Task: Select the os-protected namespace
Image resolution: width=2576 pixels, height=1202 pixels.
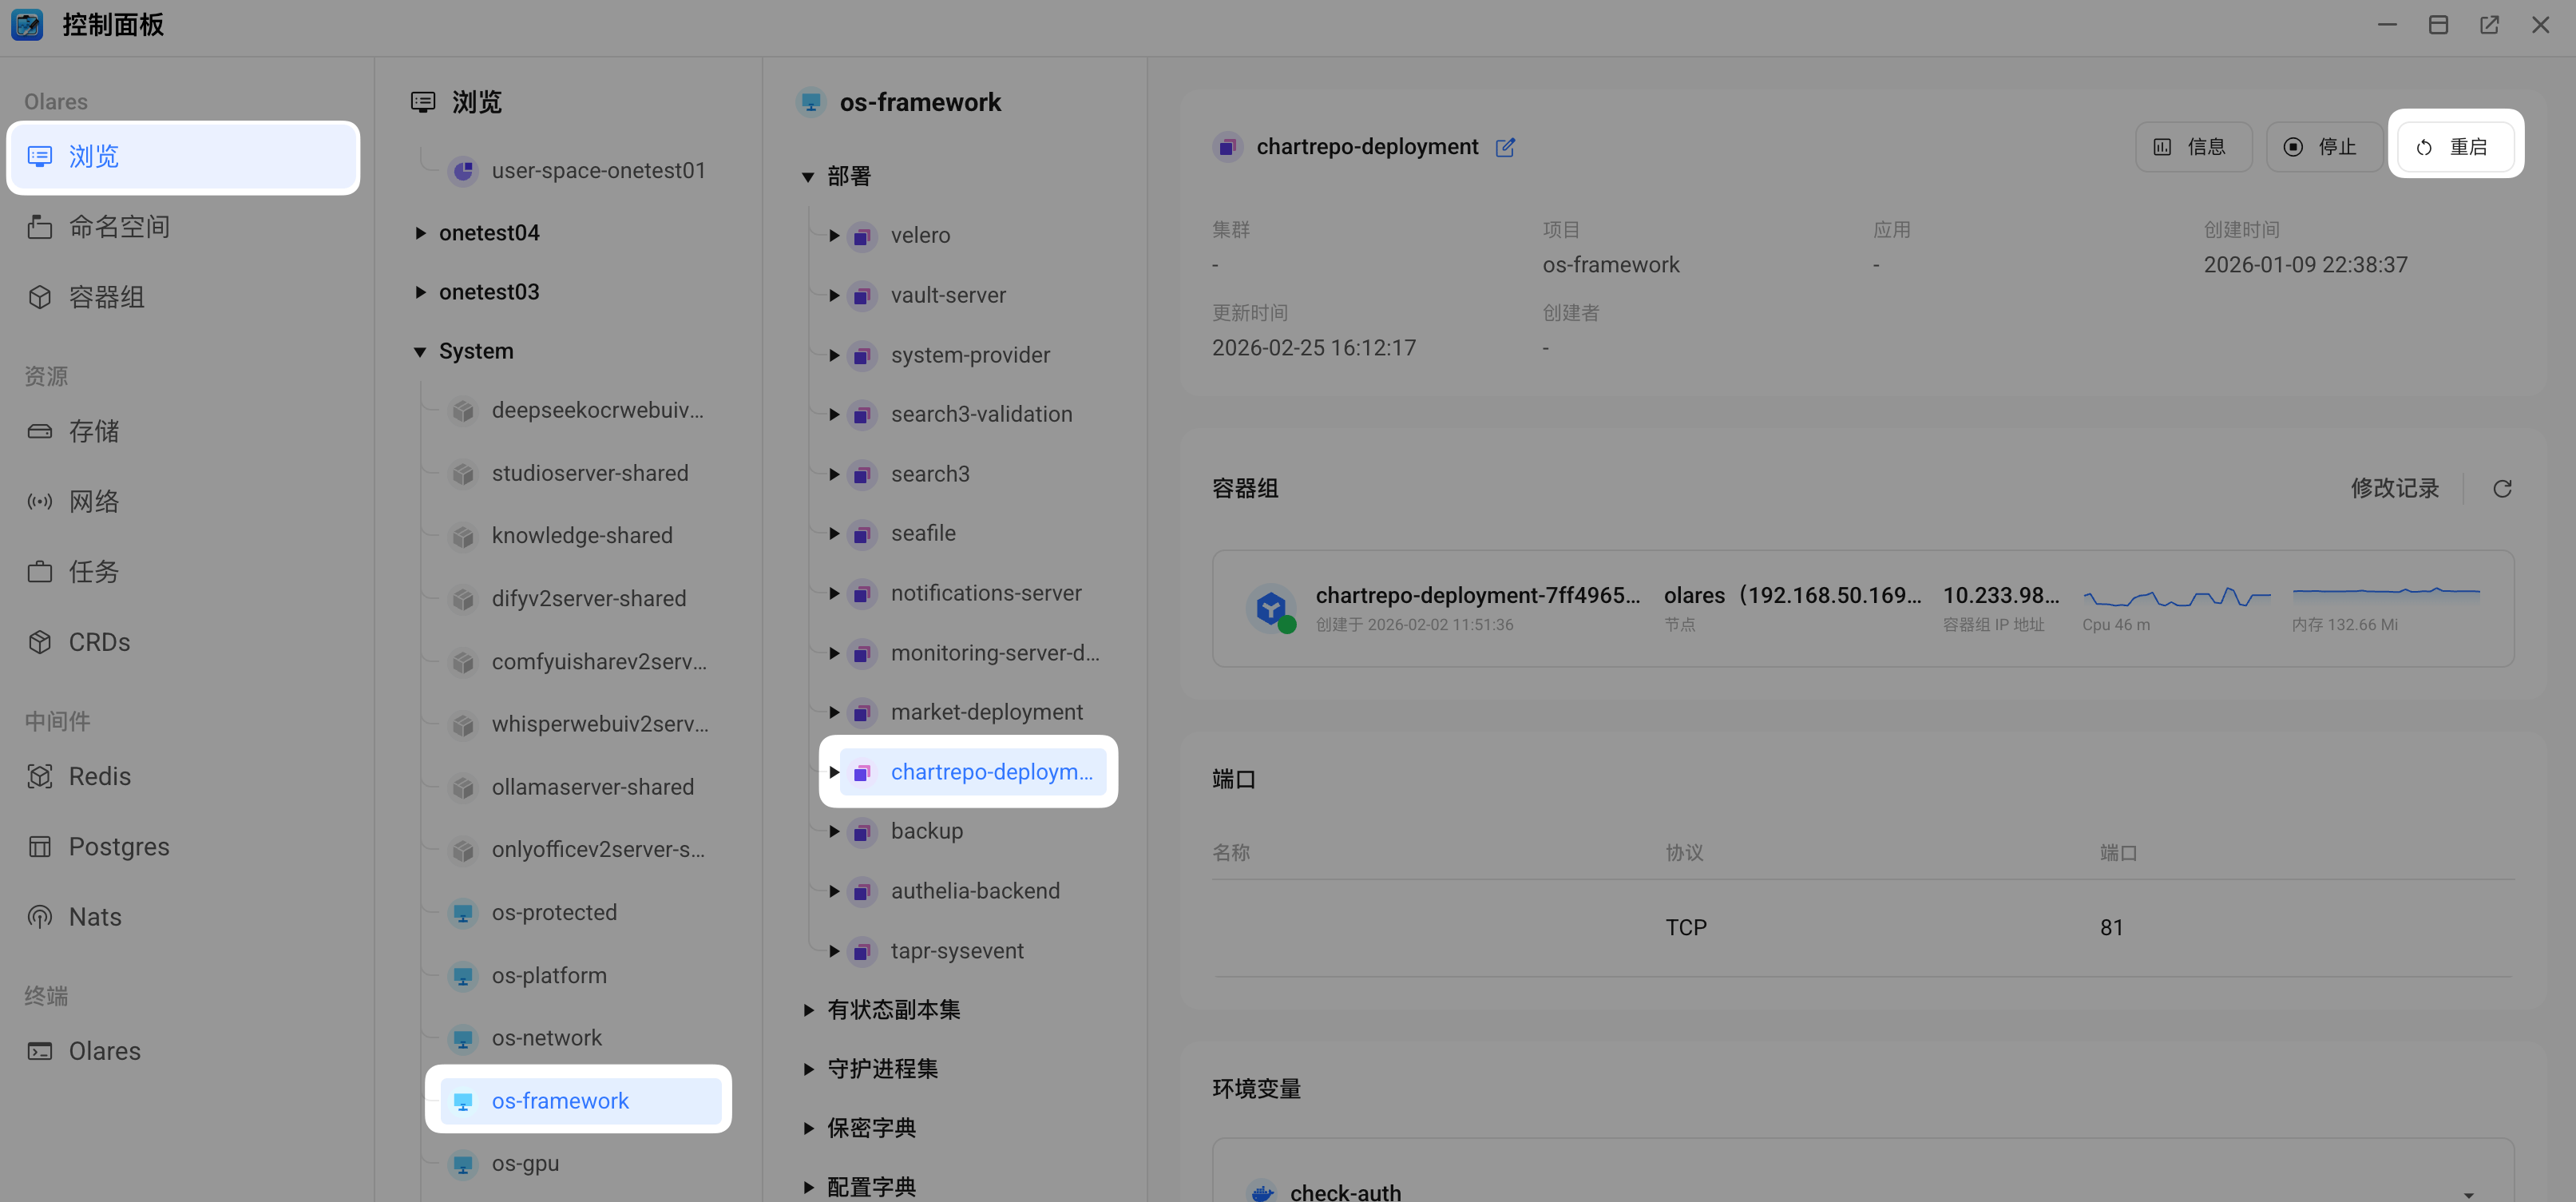Action: [553, 912]
